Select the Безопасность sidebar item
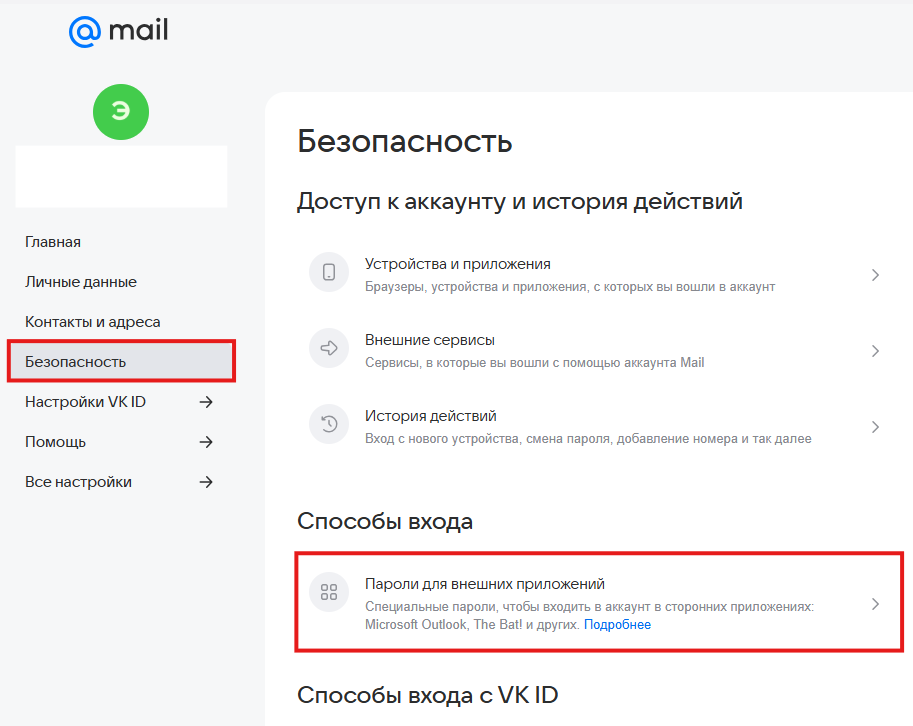This screenshot has height=726, width=913. click(x=121, y=362)
